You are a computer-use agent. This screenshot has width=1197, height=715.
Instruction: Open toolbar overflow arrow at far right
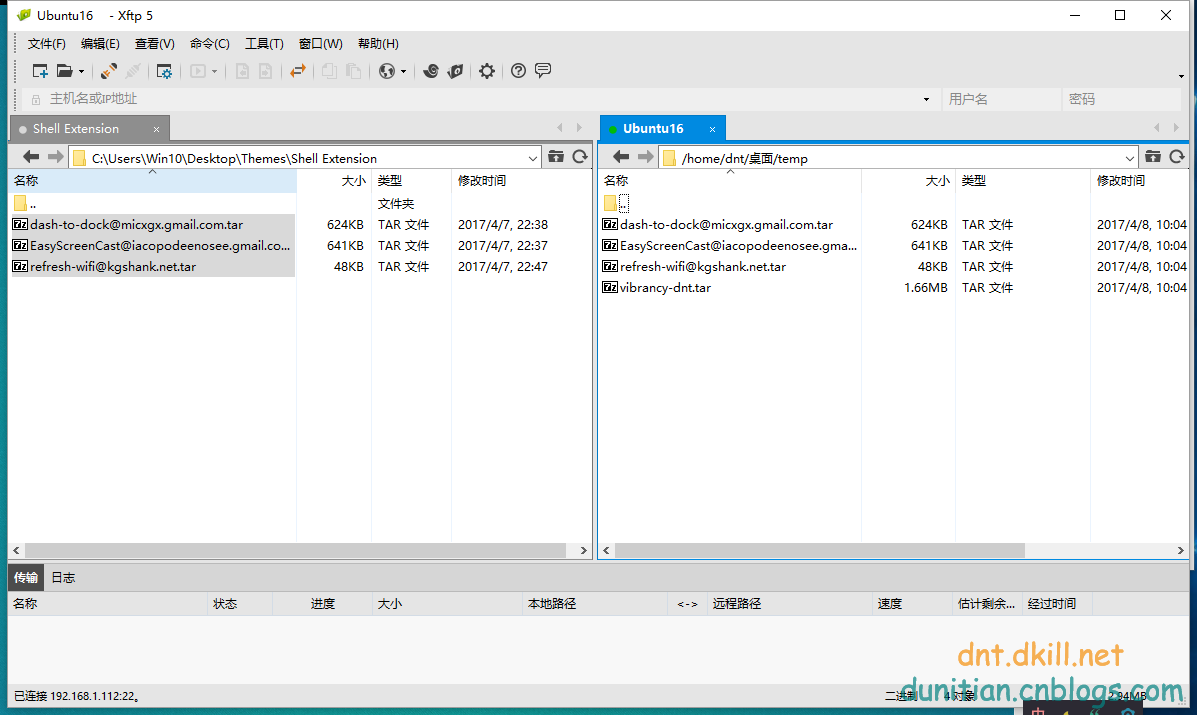(x=1181, y=76)
